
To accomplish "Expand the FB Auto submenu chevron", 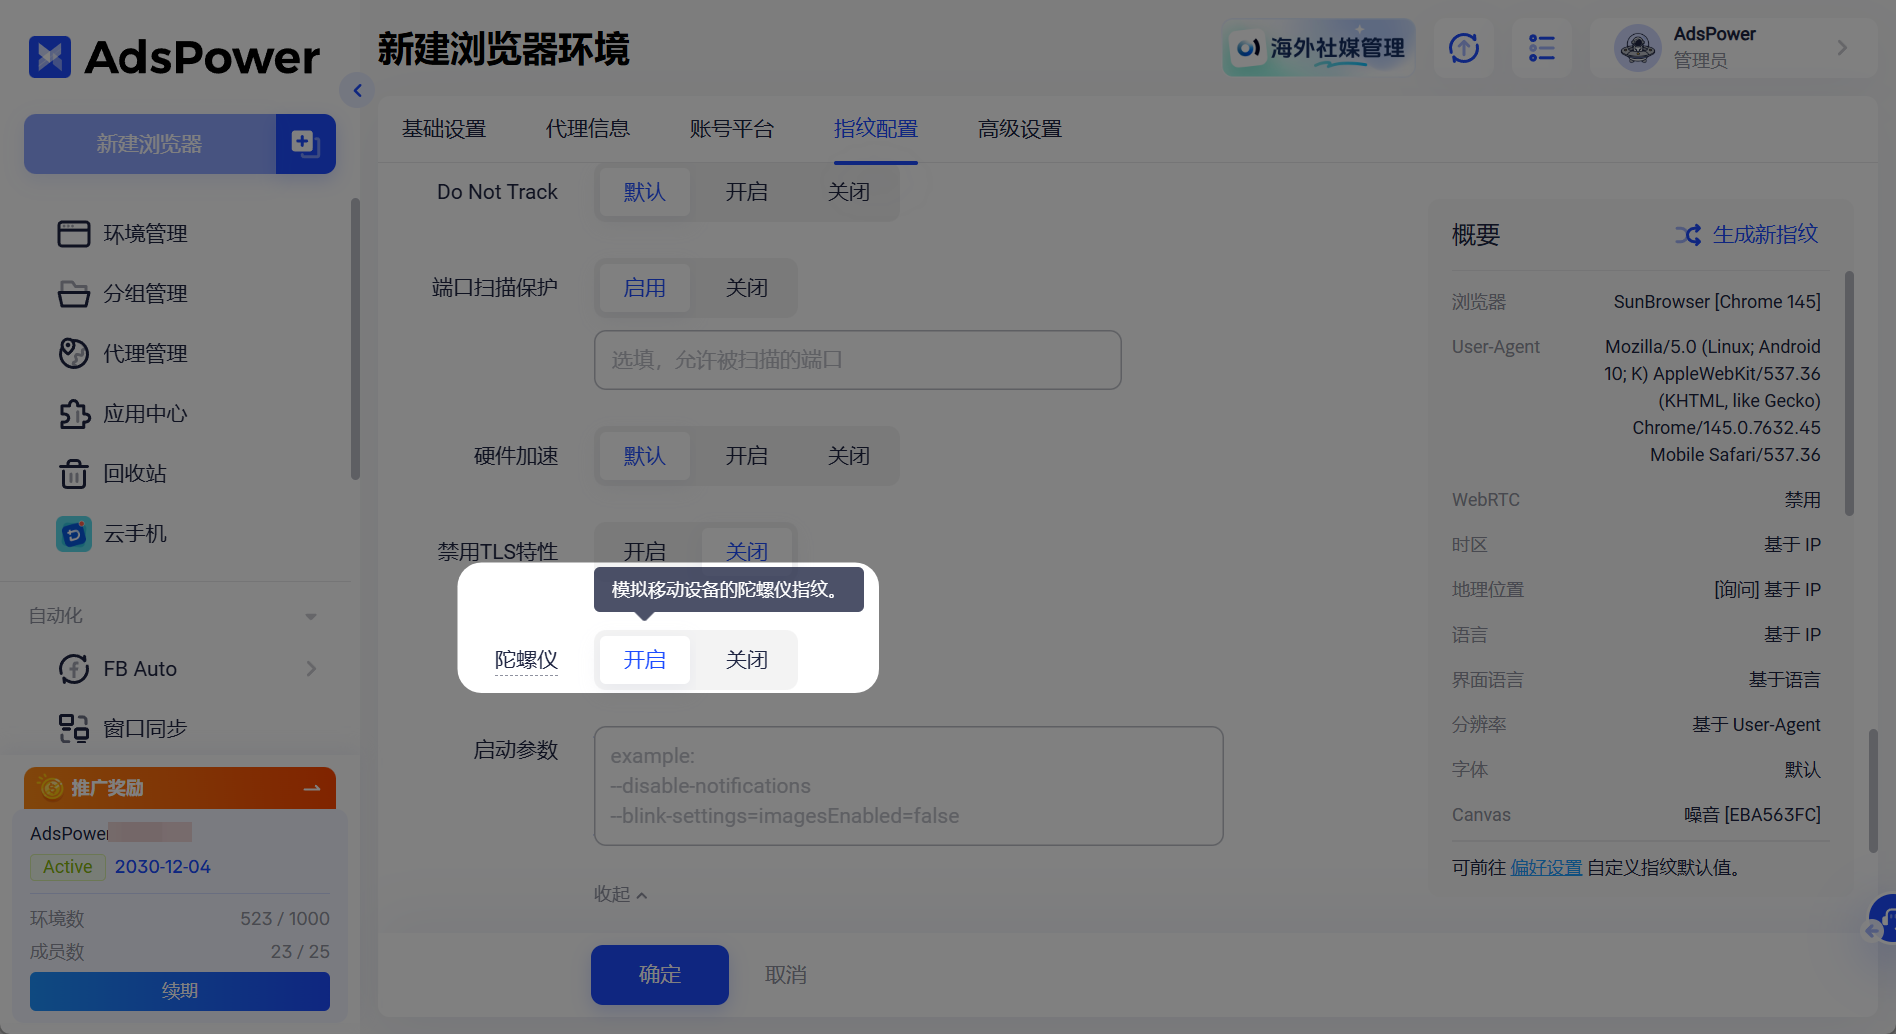I will point(311,669).
